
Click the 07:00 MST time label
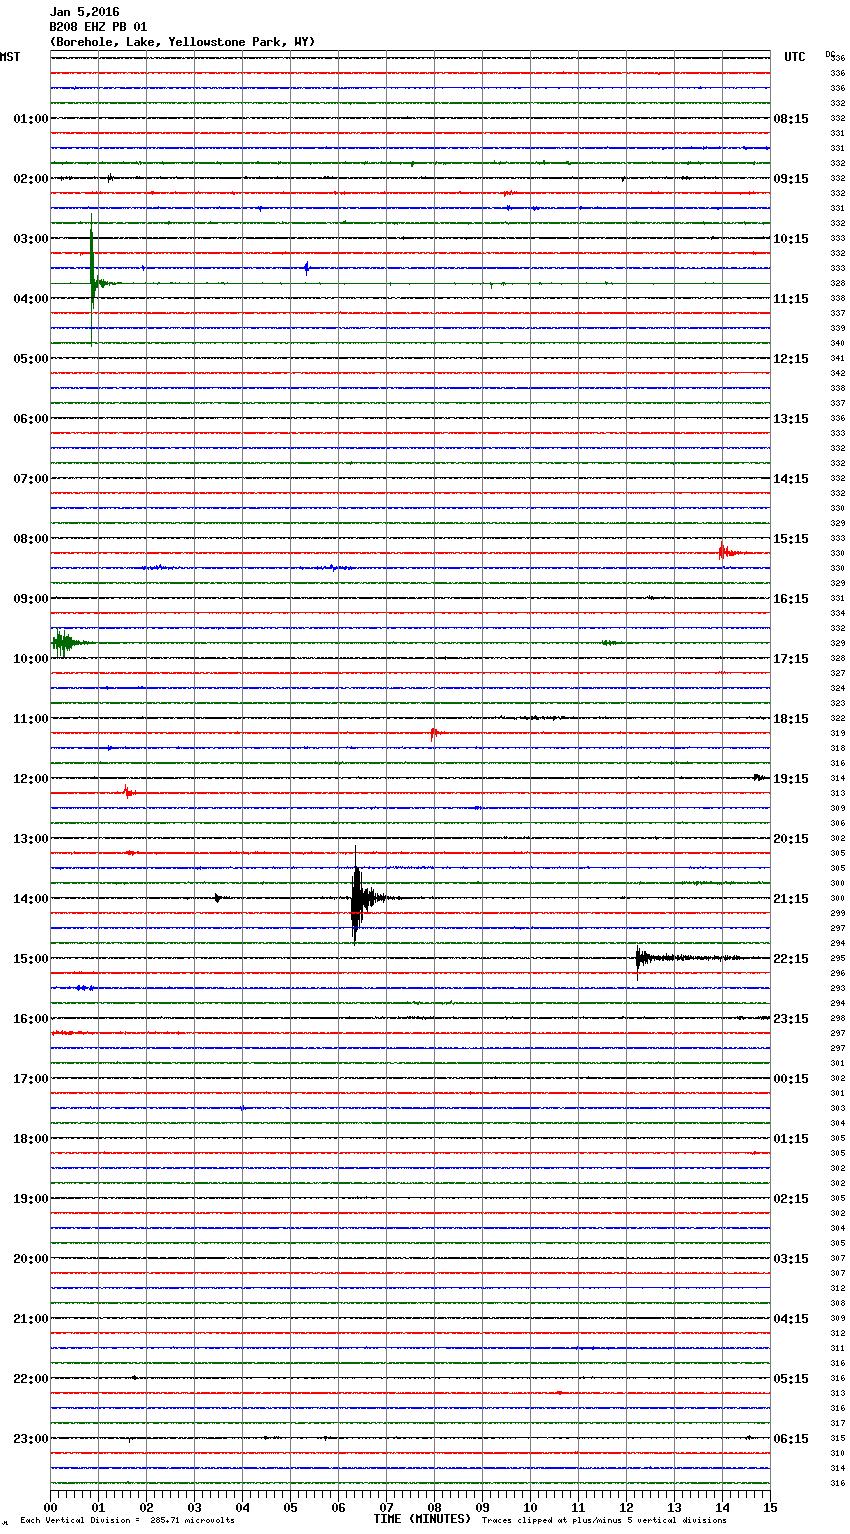click(x=31, y=479)
